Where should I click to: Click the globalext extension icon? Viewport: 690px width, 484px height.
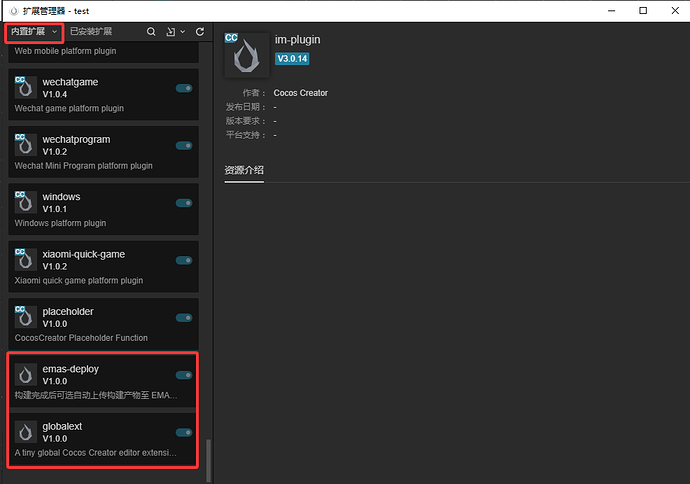(26, 432)
